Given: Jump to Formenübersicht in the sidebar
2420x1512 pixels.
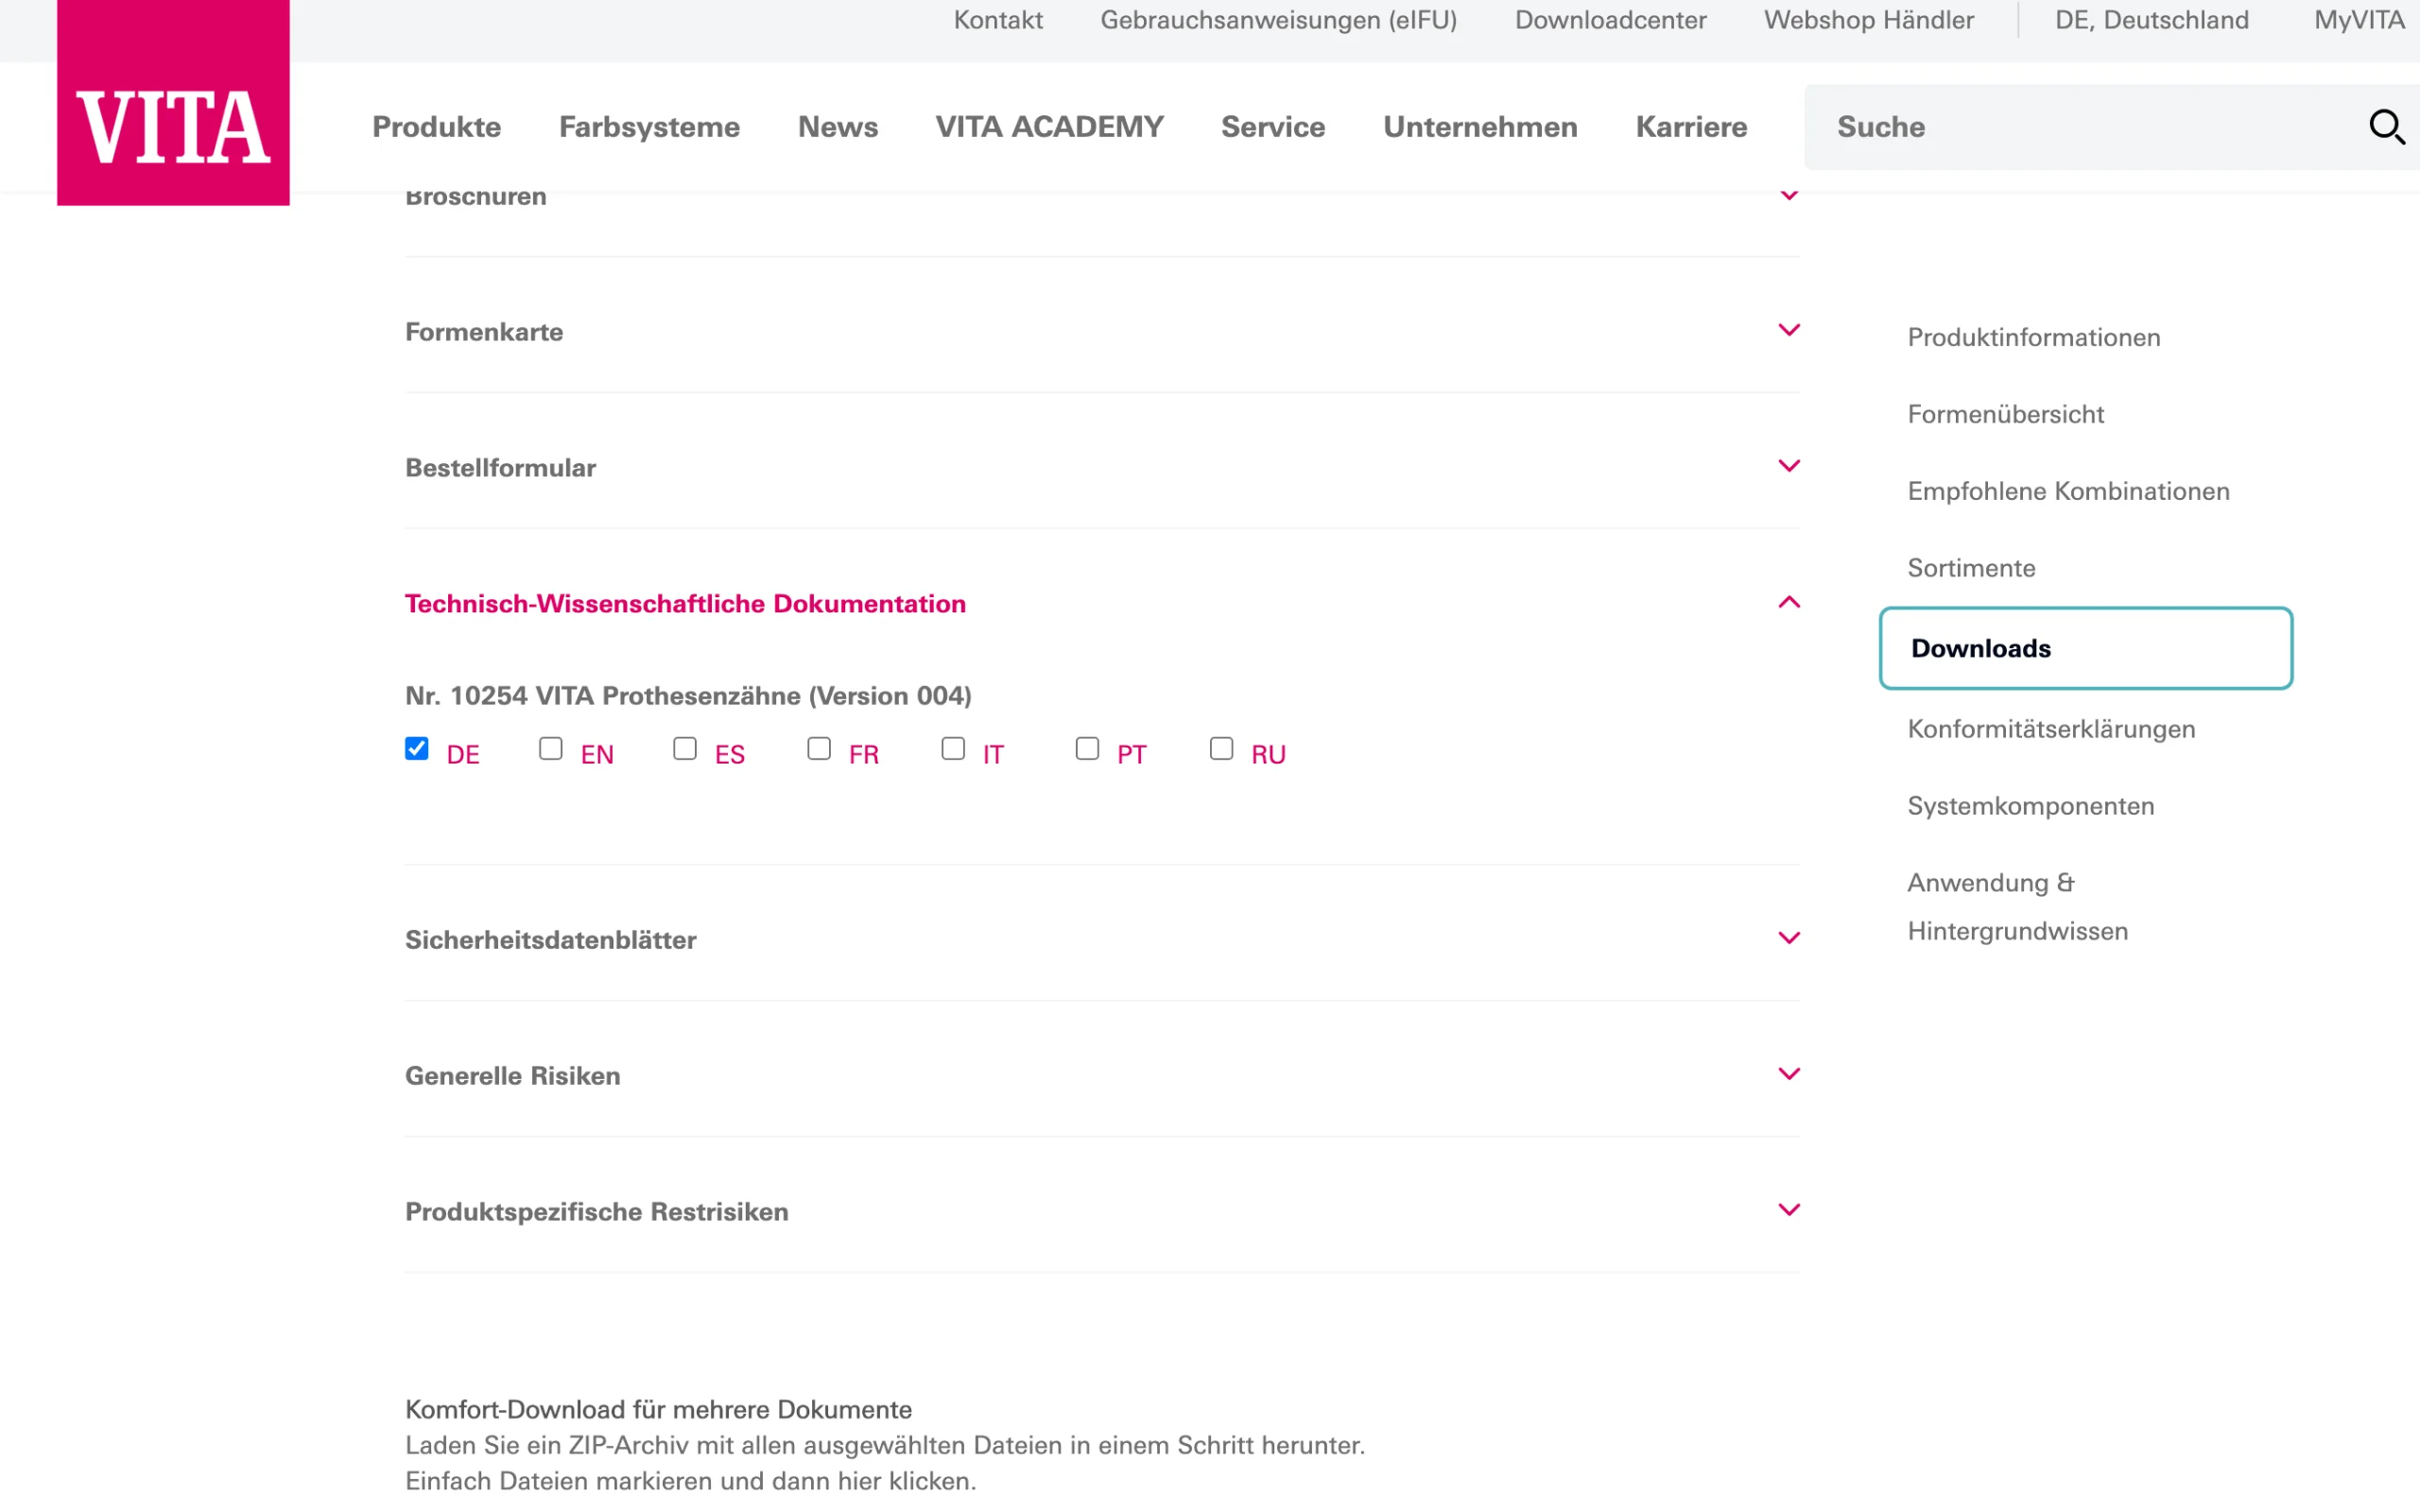Looking at the screenshot, I should pos(2006,415).
